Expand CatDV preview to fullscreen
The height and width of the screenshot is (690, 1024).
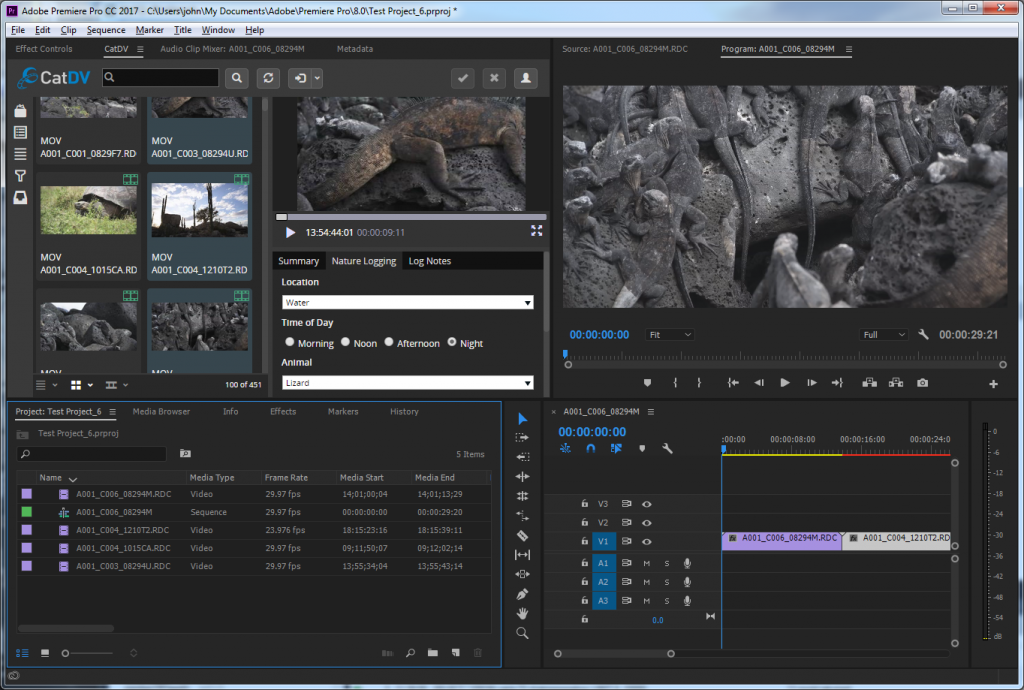536,231
